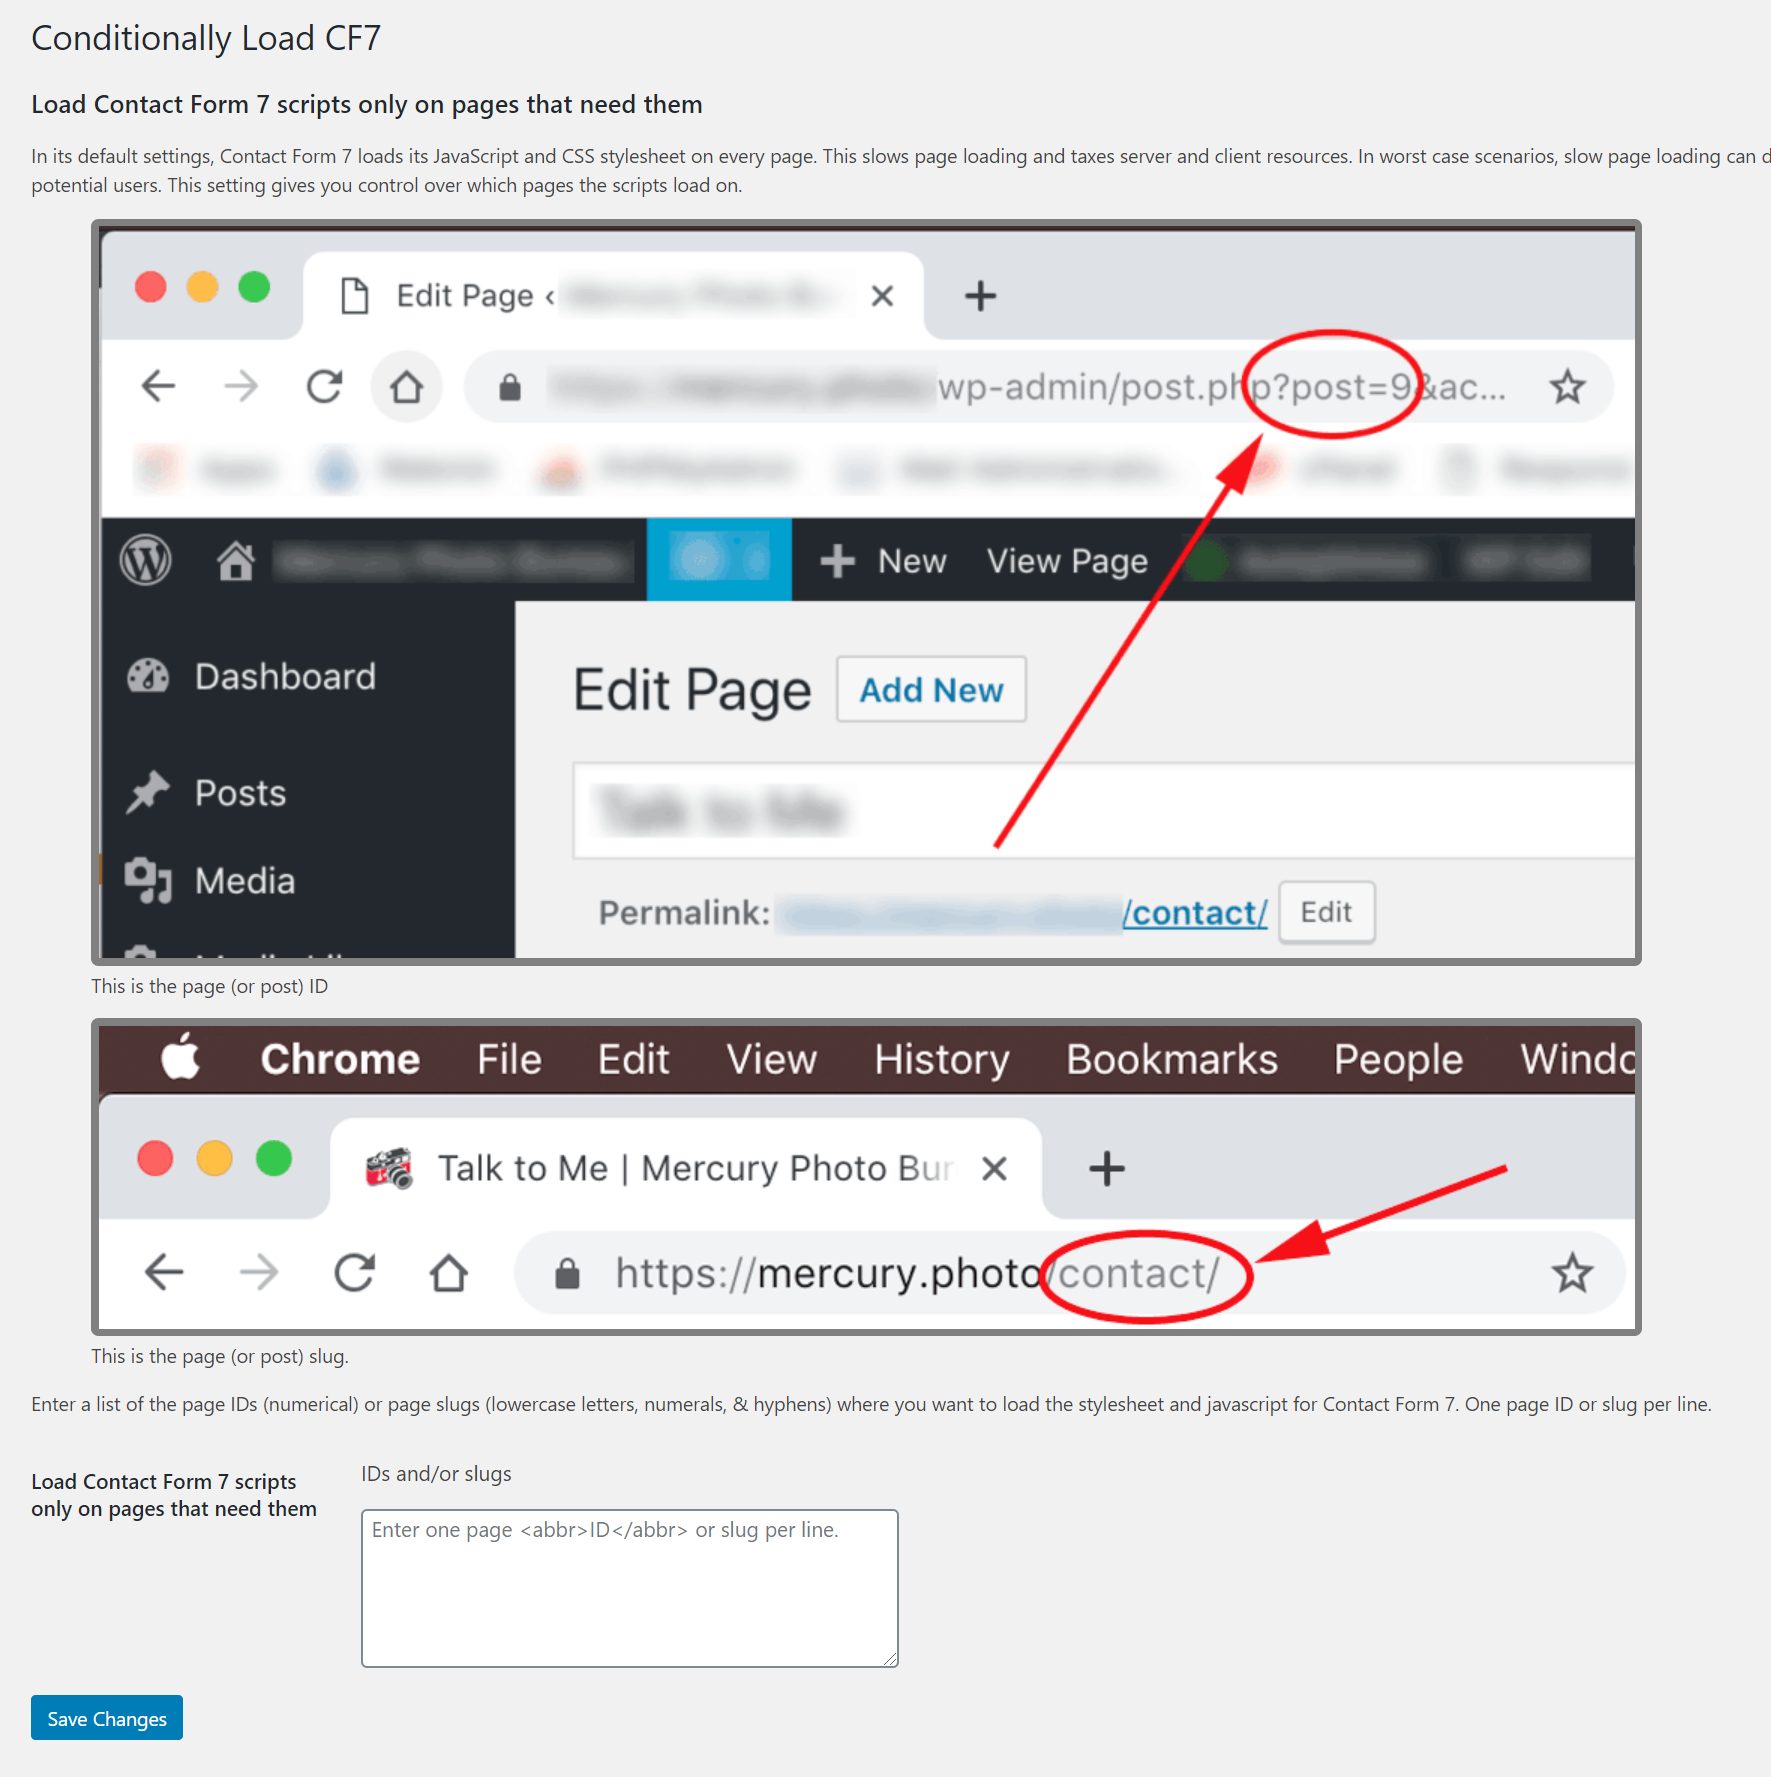Click the Edit button next to permalink

click(x=1326, y=912)
